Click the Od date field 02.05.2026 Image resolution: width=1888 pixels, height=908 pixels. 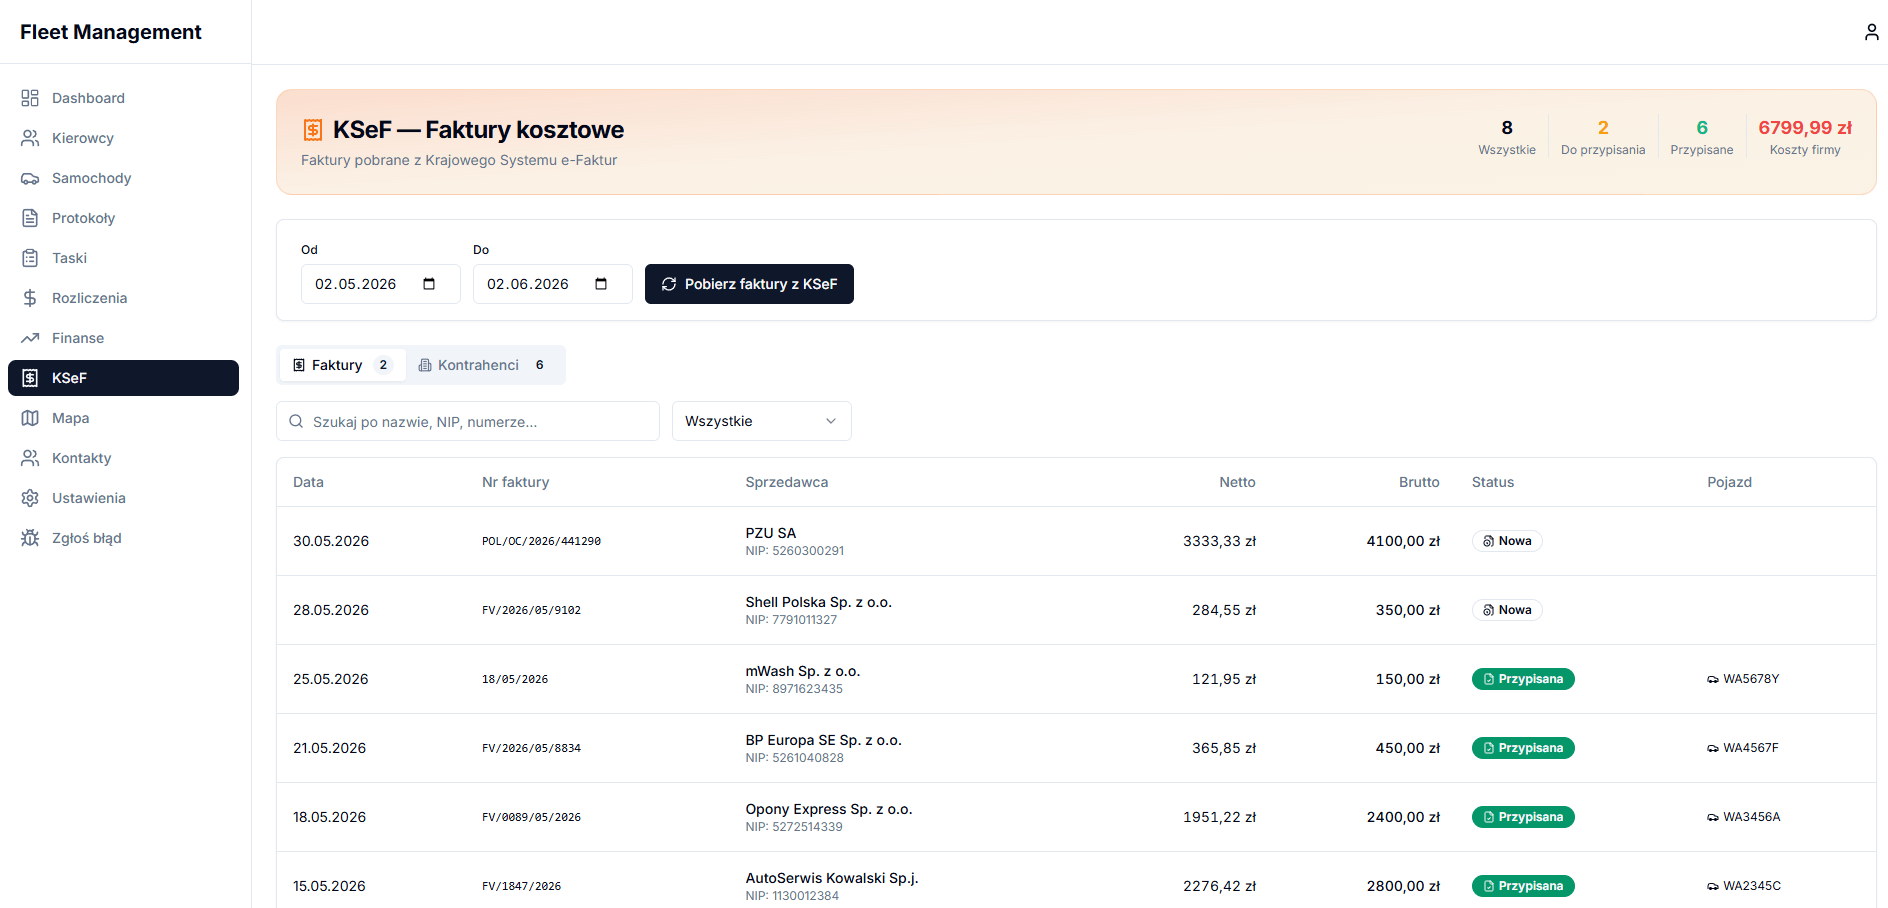pyautogui.click(x=380, y=284)
